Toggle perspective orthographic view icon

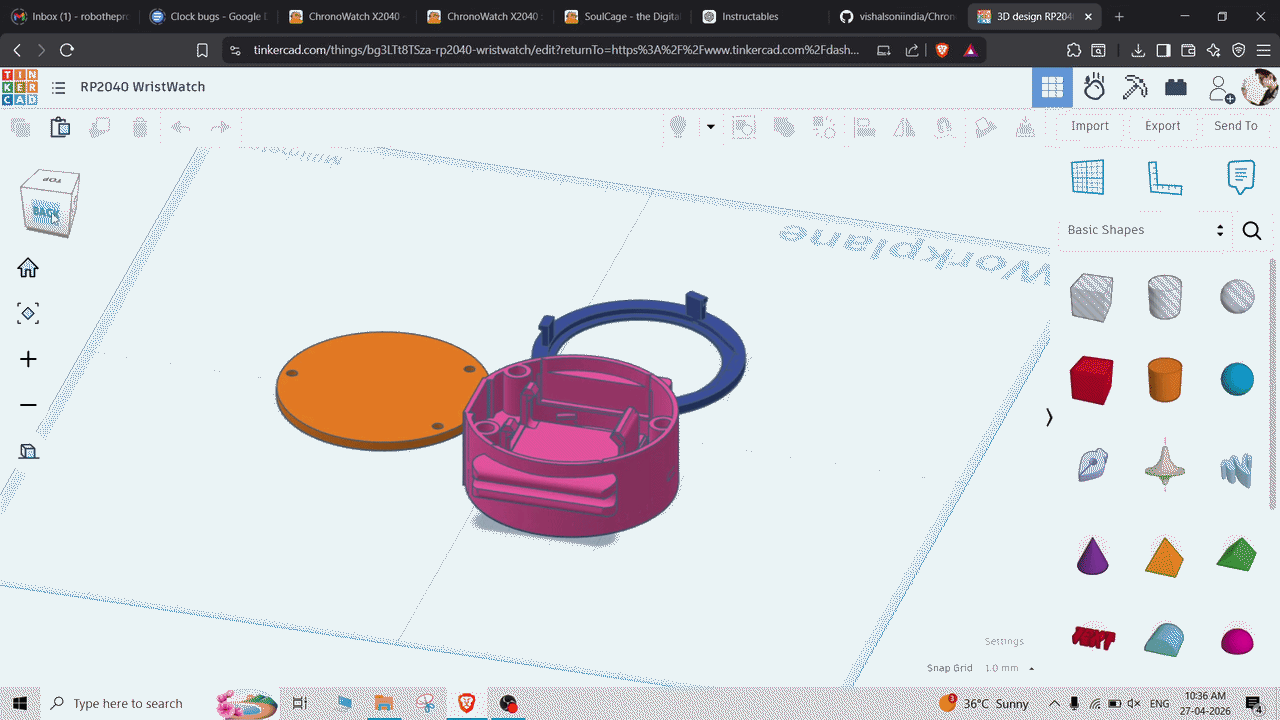pos(28,451)
